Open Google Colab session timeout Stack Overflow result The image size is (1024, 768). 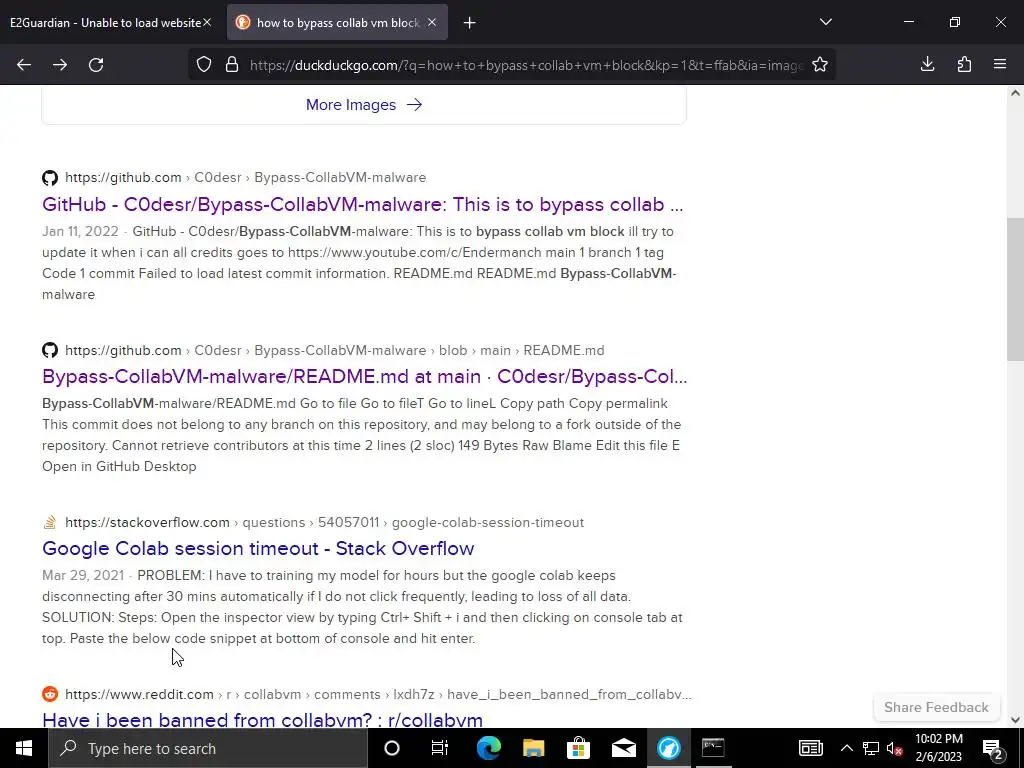258,548
